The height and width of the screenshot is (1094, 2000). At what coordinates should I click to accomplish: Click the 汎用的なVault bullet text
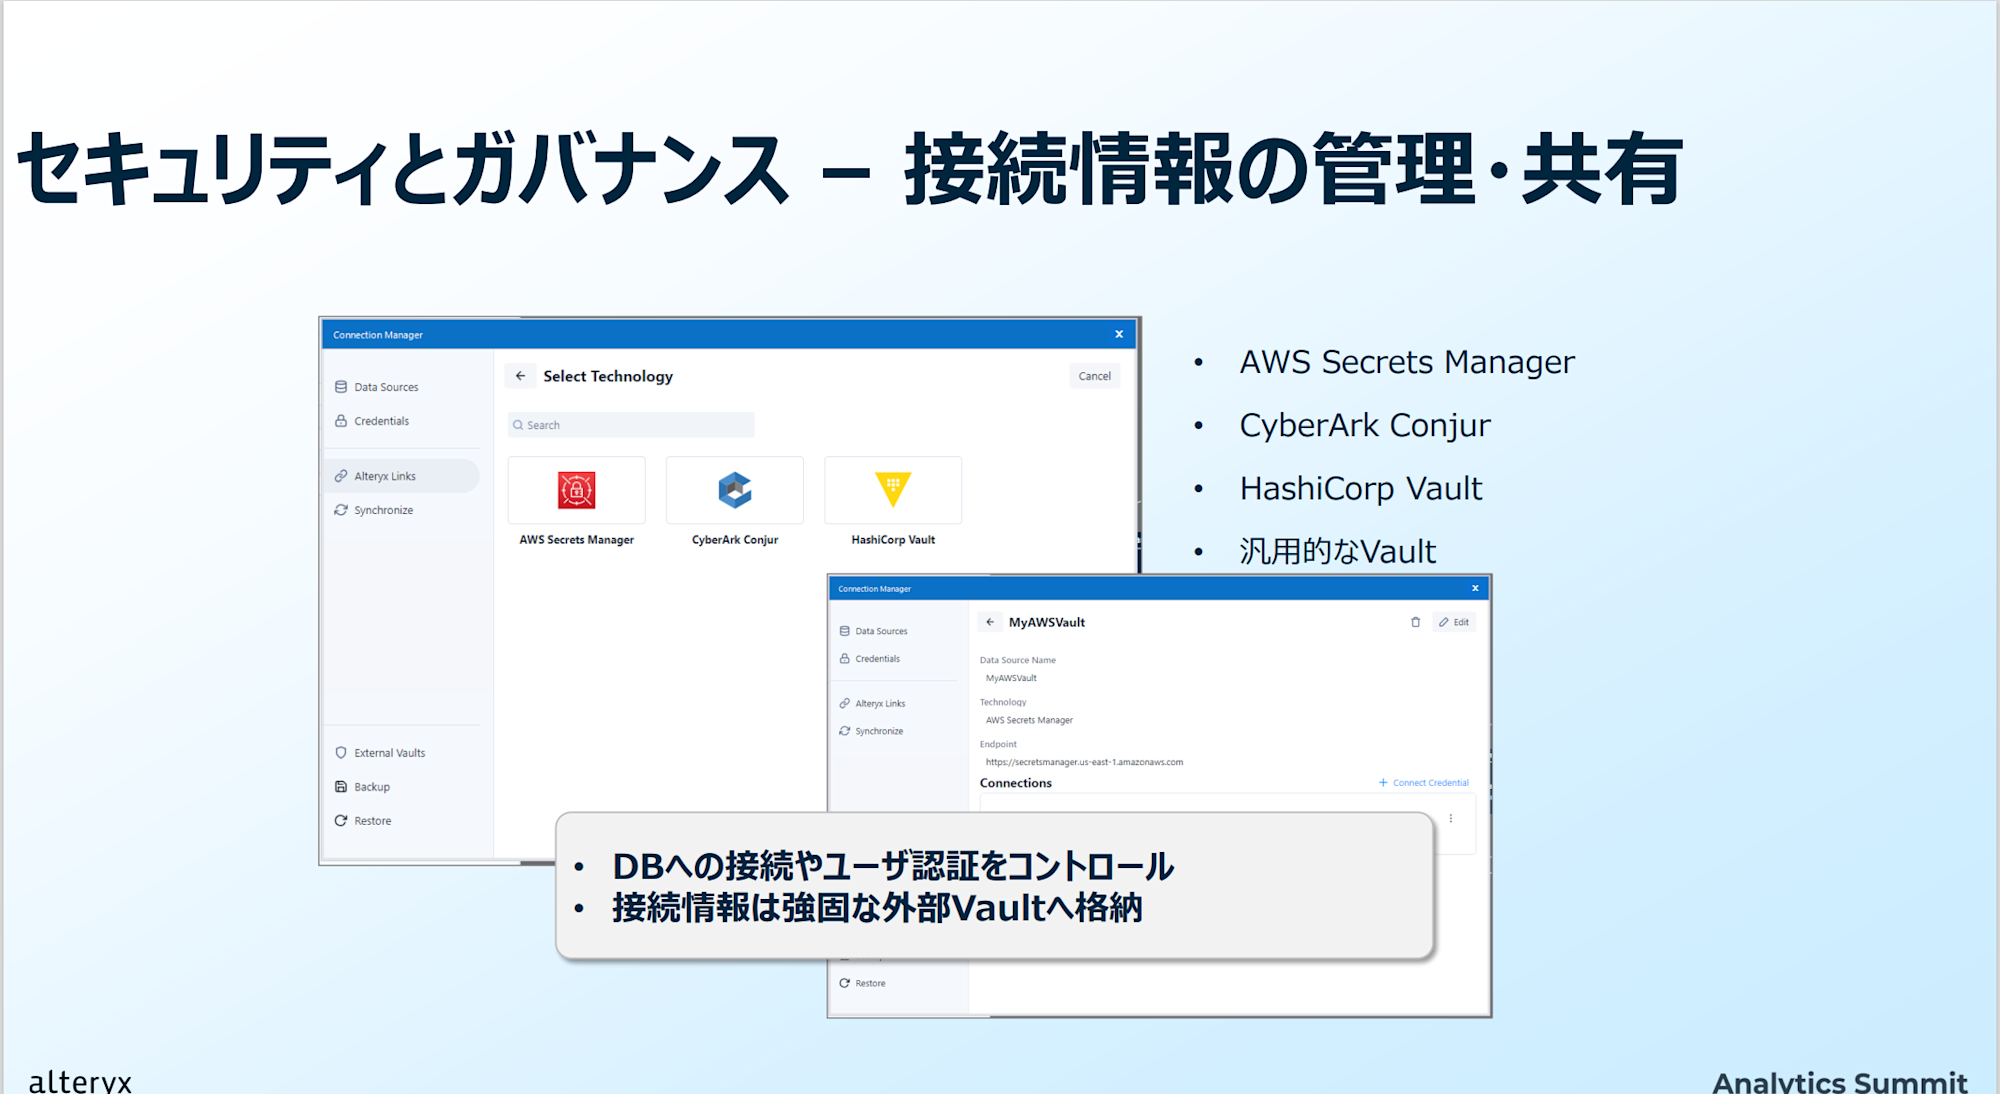1337,551
